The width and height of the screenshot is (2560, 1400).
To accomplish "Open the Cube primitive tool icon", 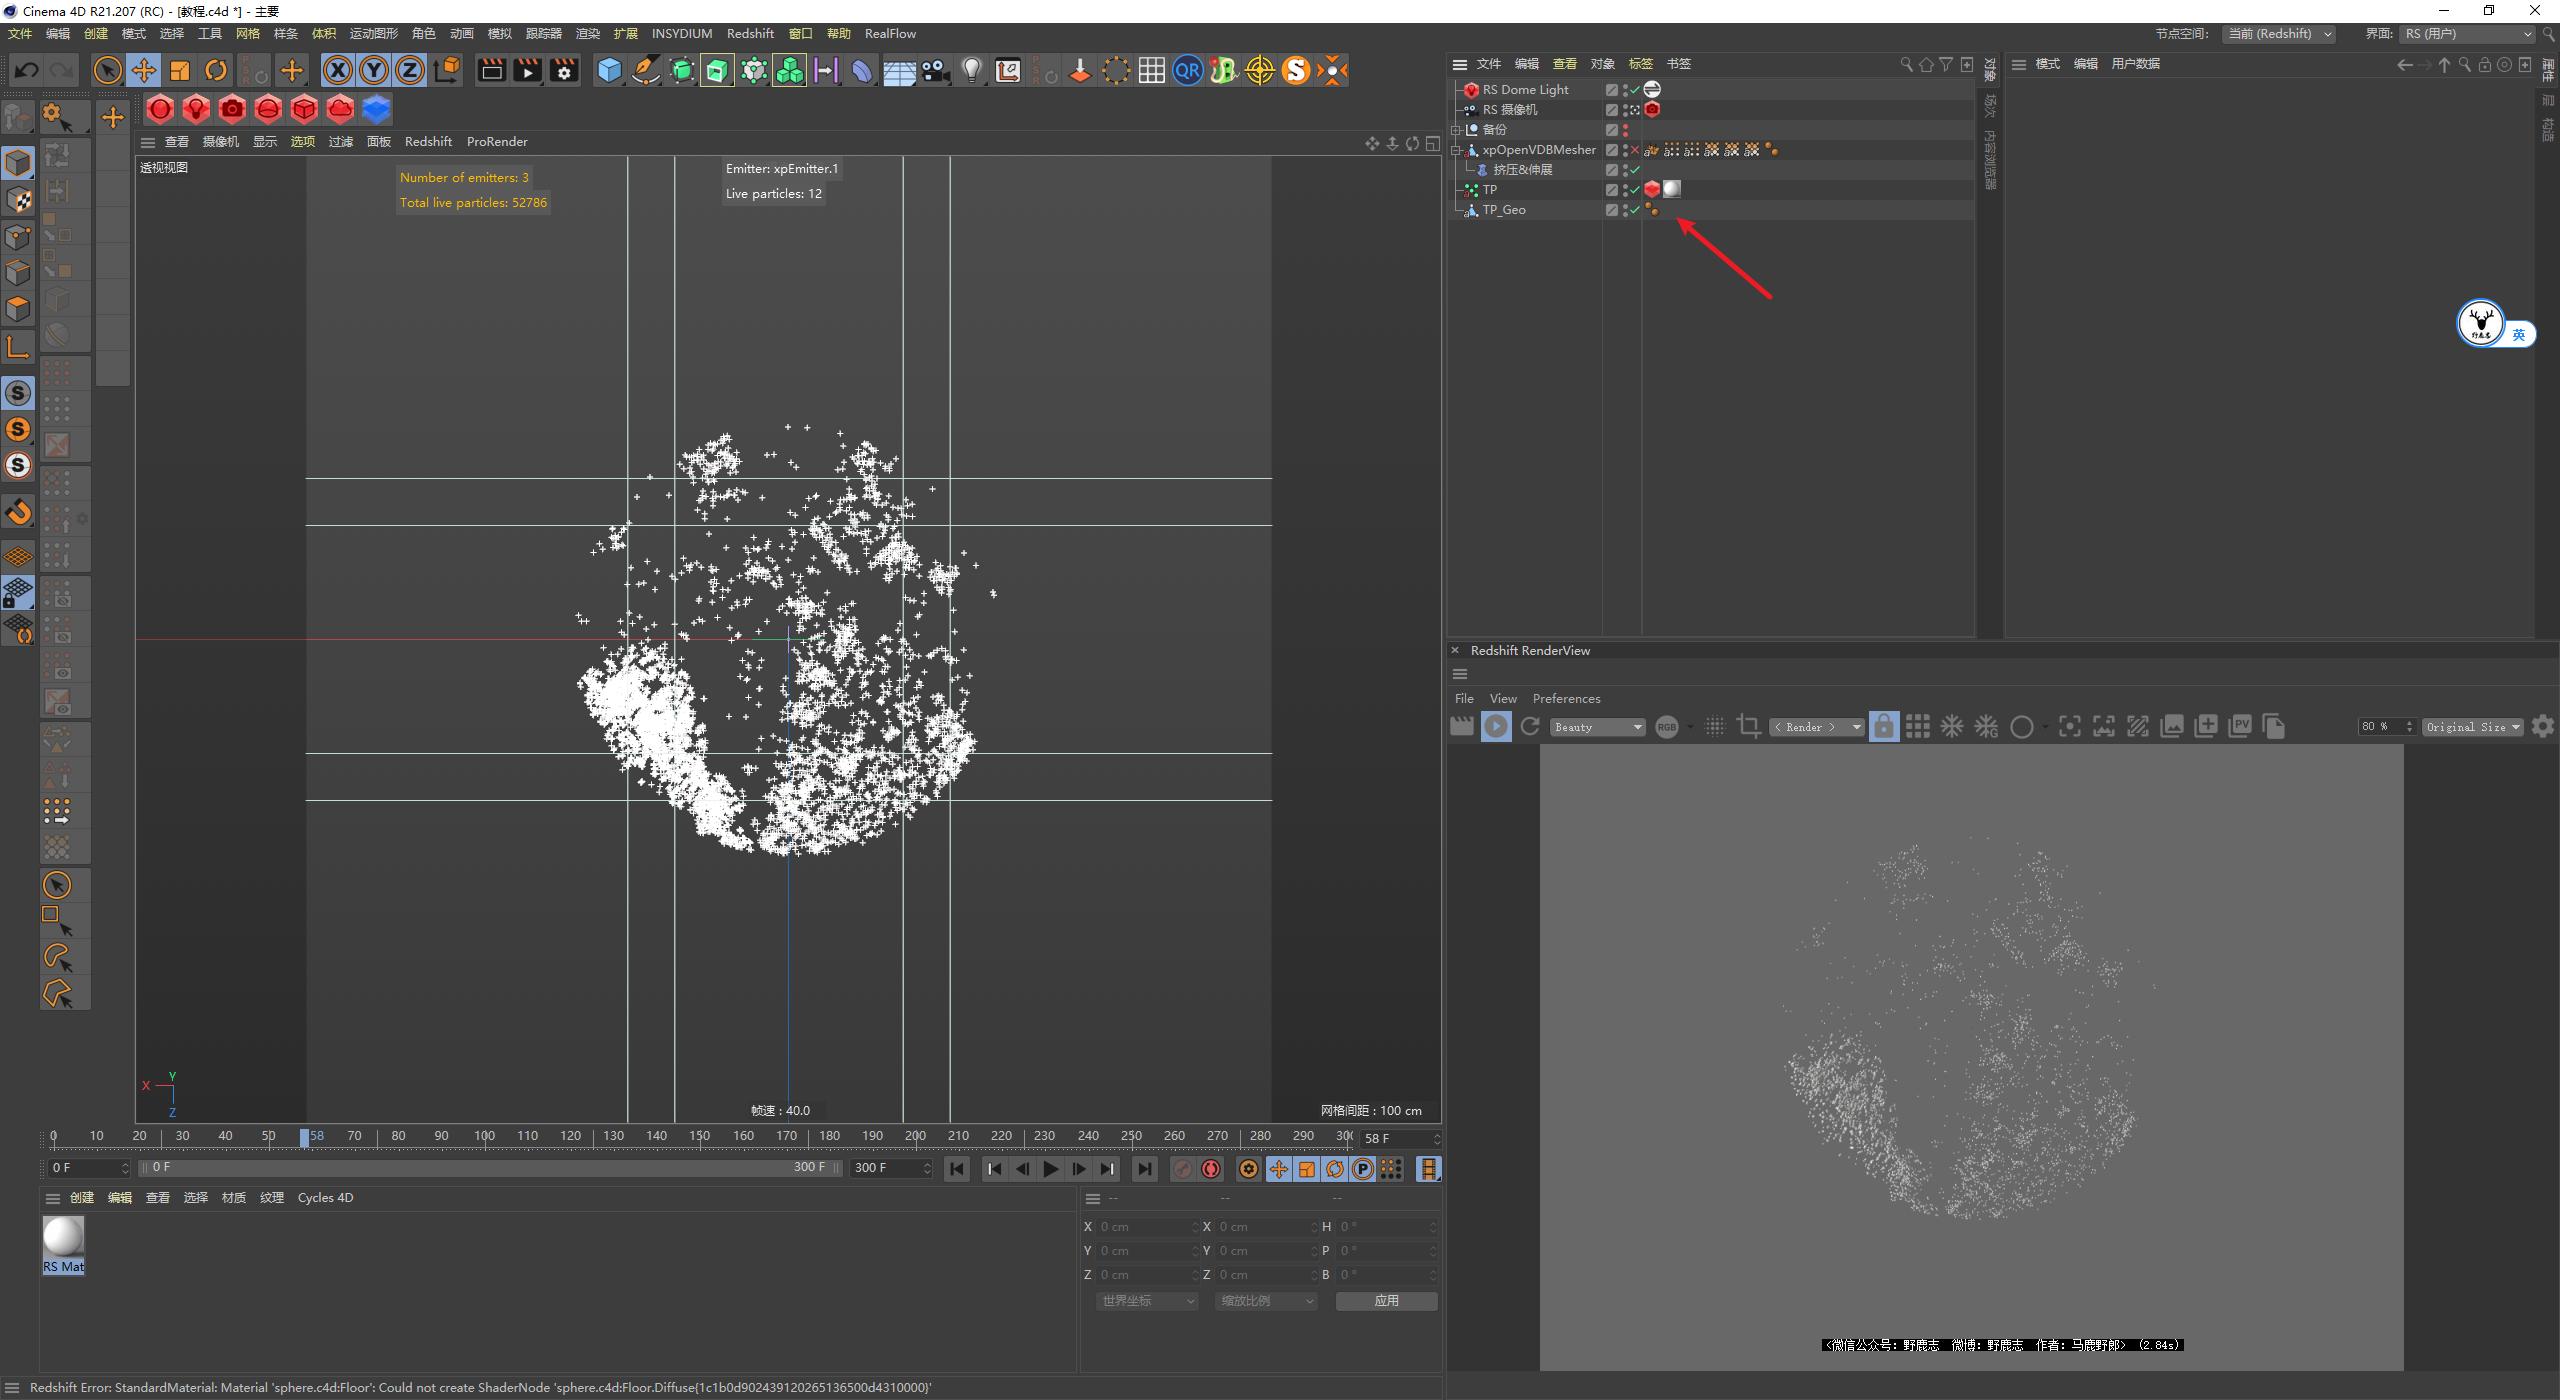I will click(x=610, y=70).
